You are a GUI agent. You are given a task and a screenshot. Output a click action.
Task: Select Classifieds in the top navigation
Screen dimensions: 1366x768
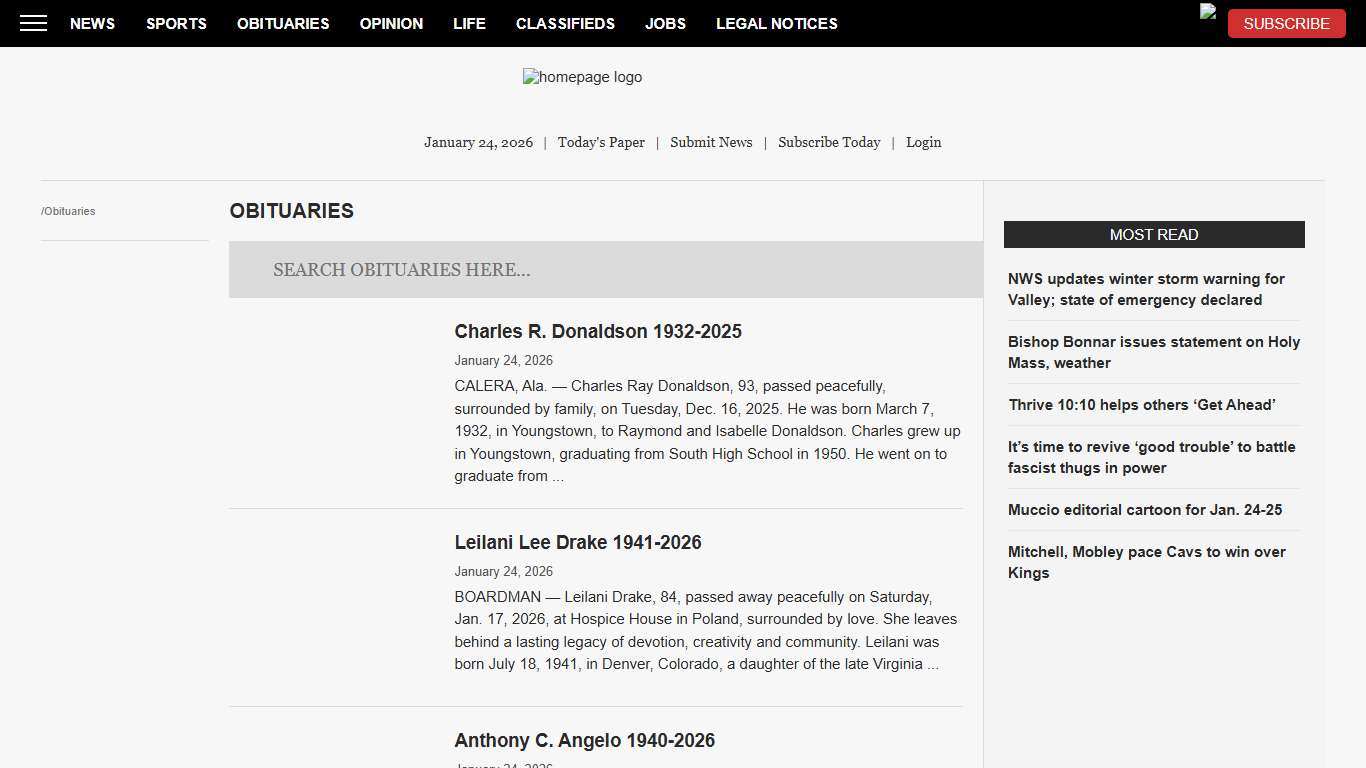[565, 23]
